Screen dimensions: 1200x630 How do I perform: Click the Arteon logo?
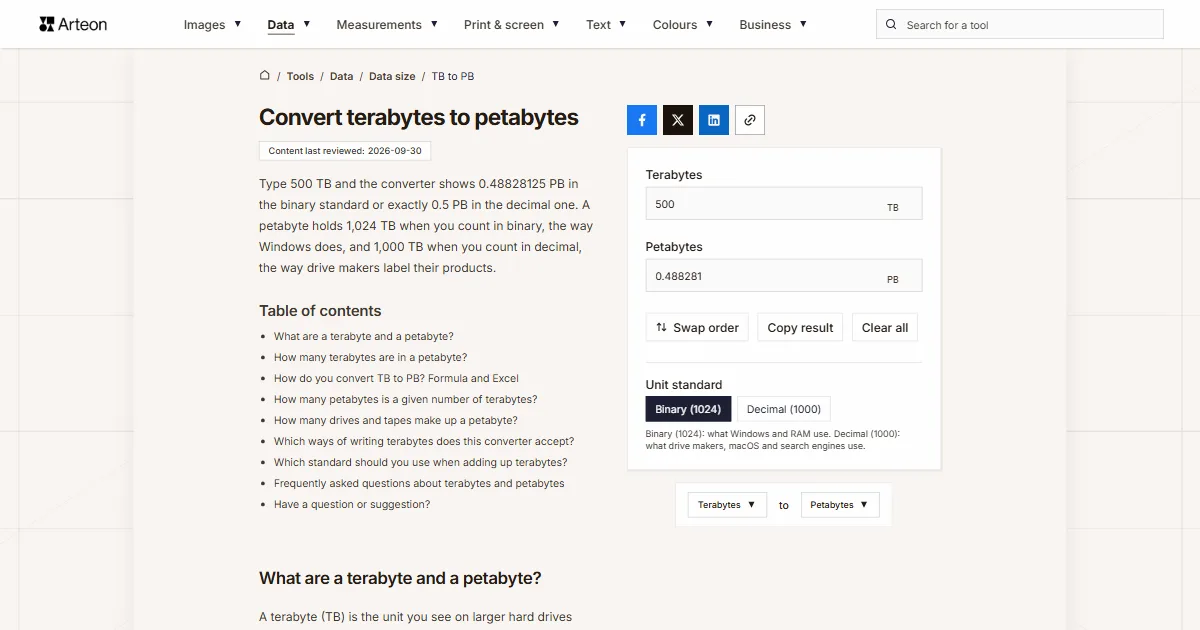[73, 24]
